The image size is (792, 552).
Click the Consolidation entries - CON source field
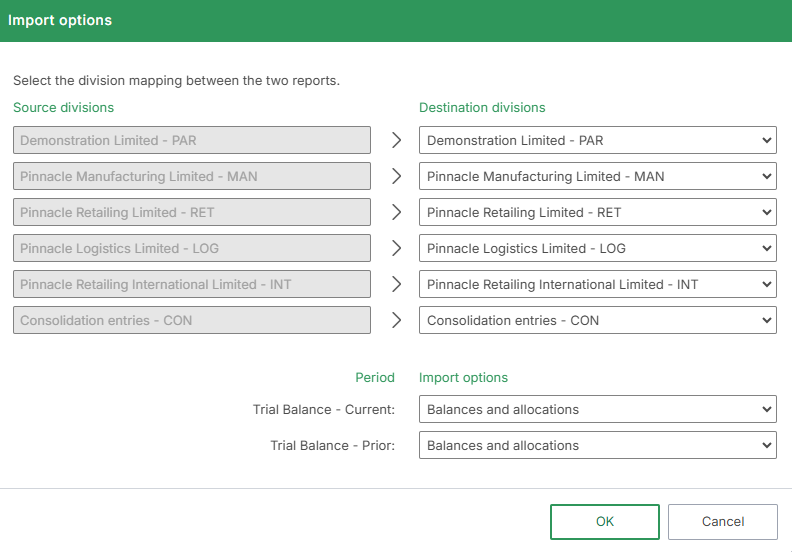coord(192,320)
